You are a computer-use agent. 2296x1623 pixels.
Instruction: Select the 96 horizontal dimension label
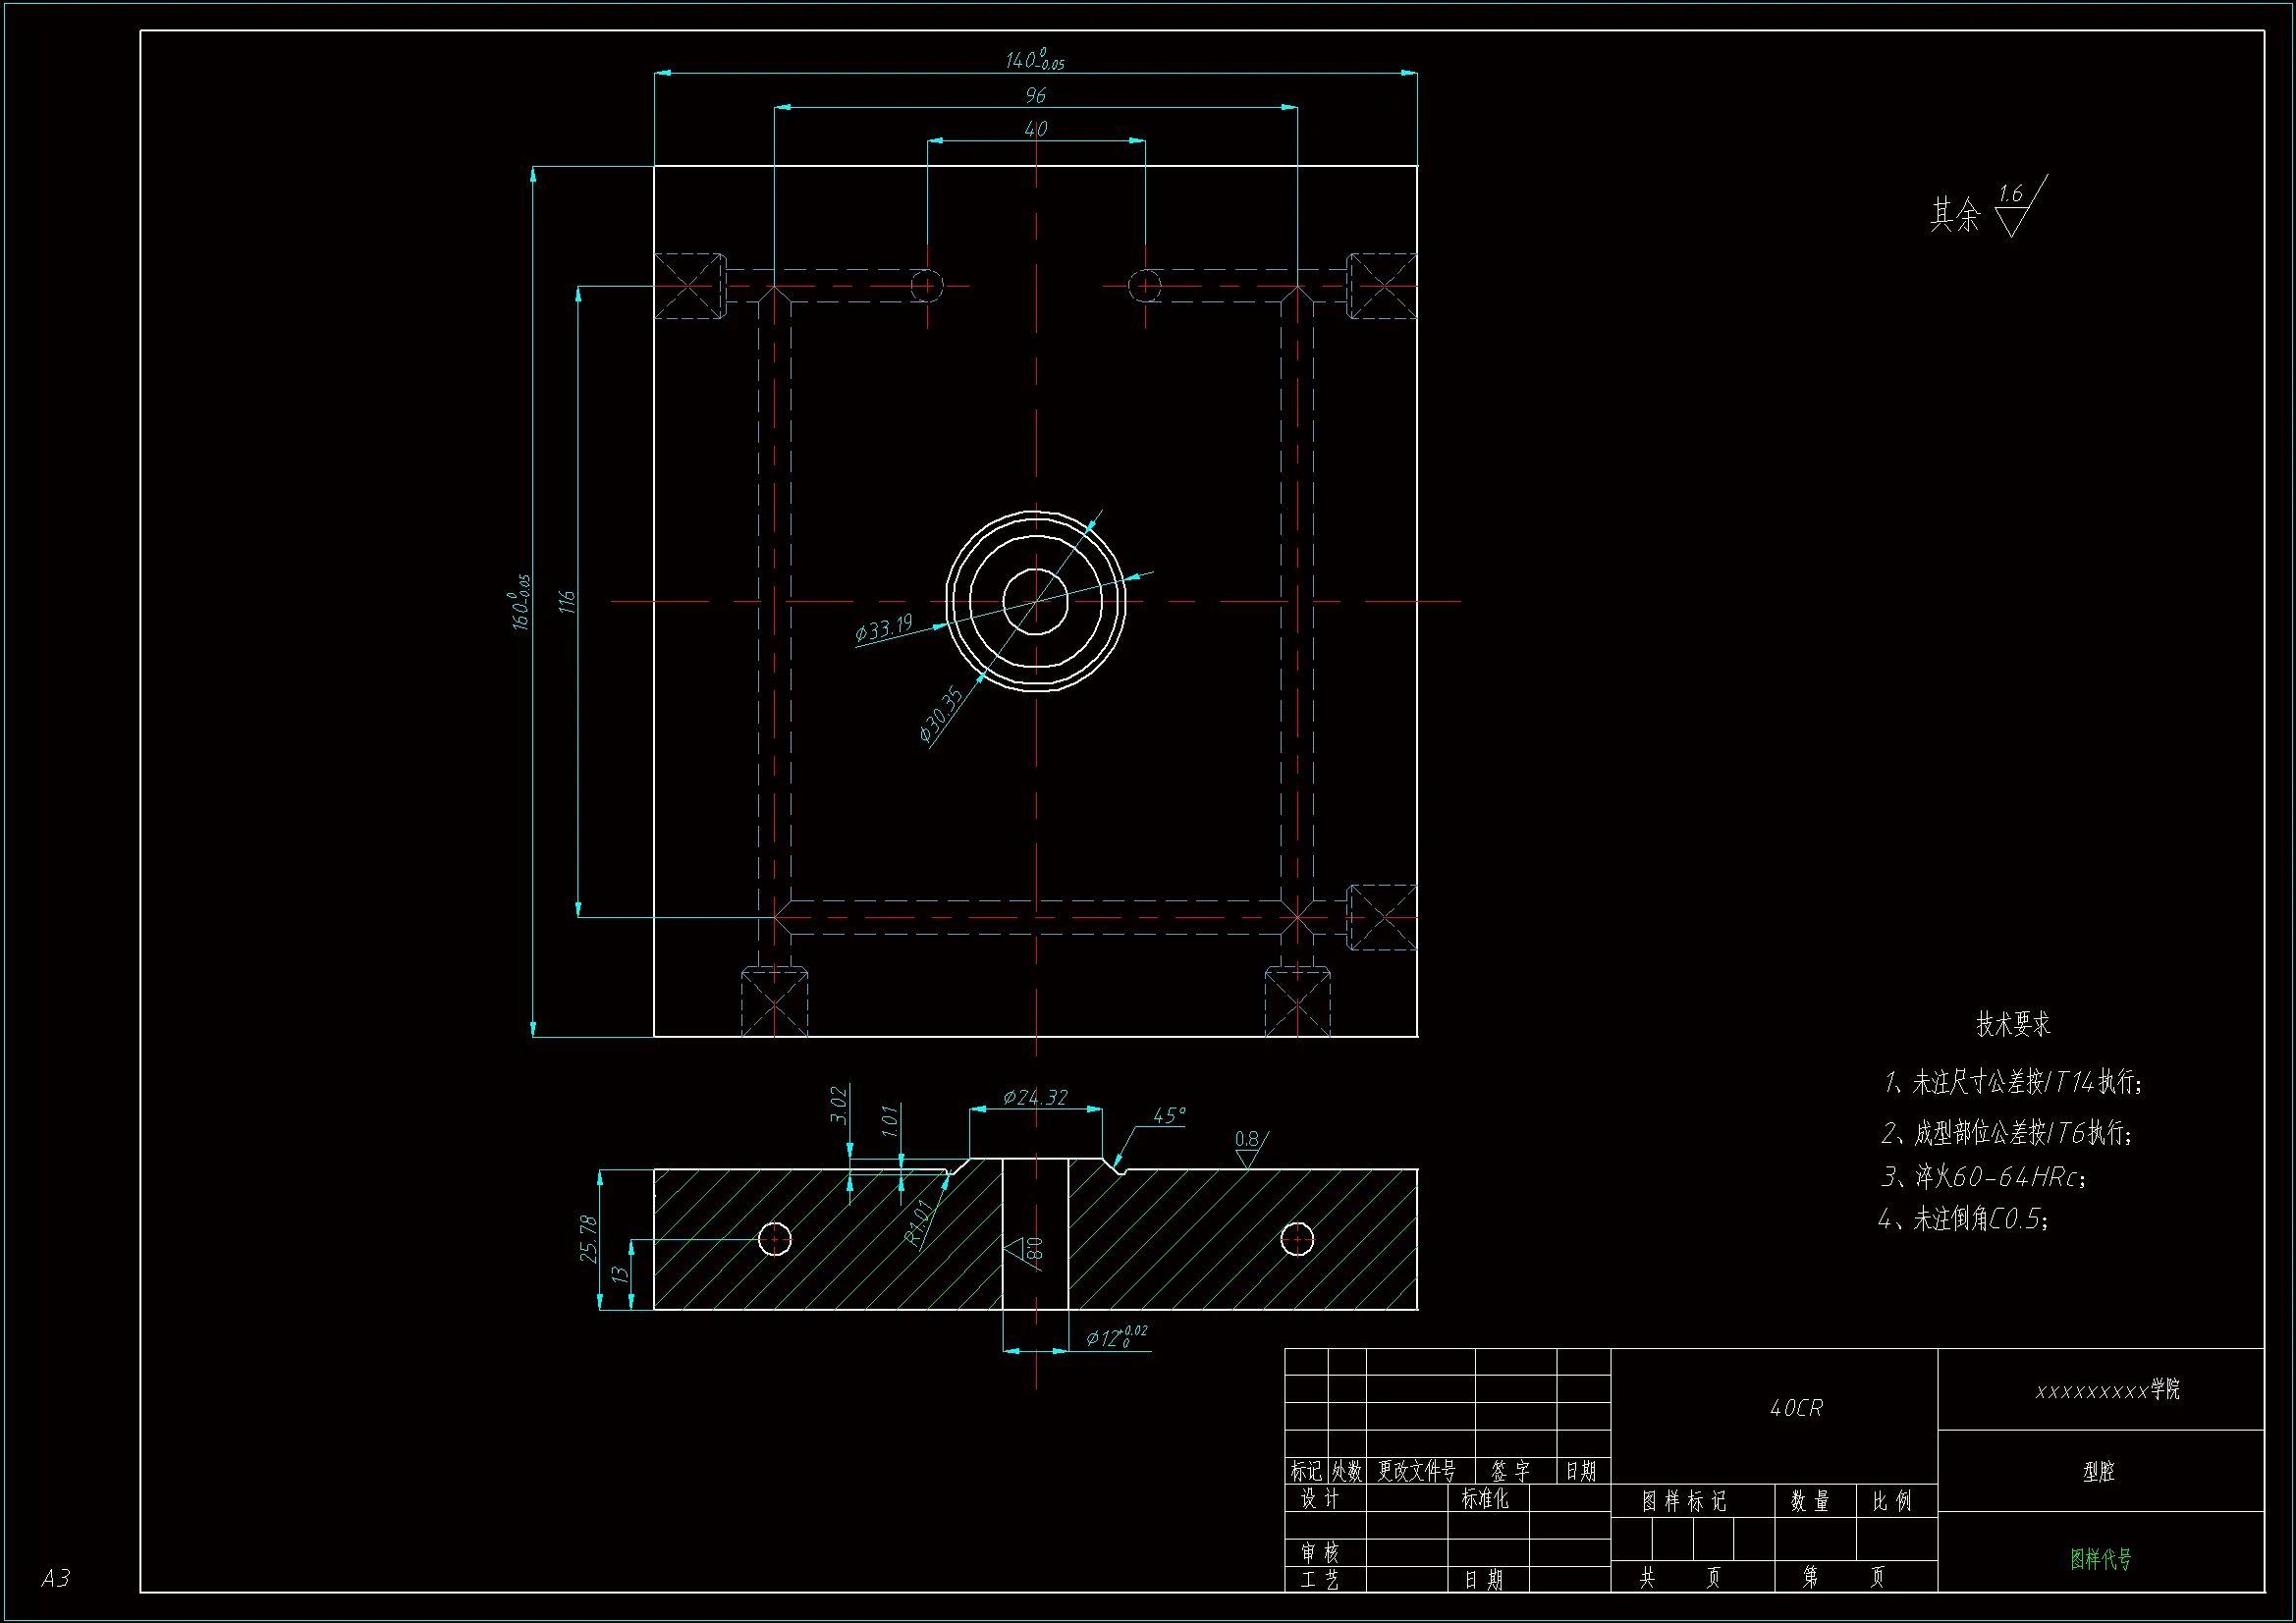[x=1035, y=95]
